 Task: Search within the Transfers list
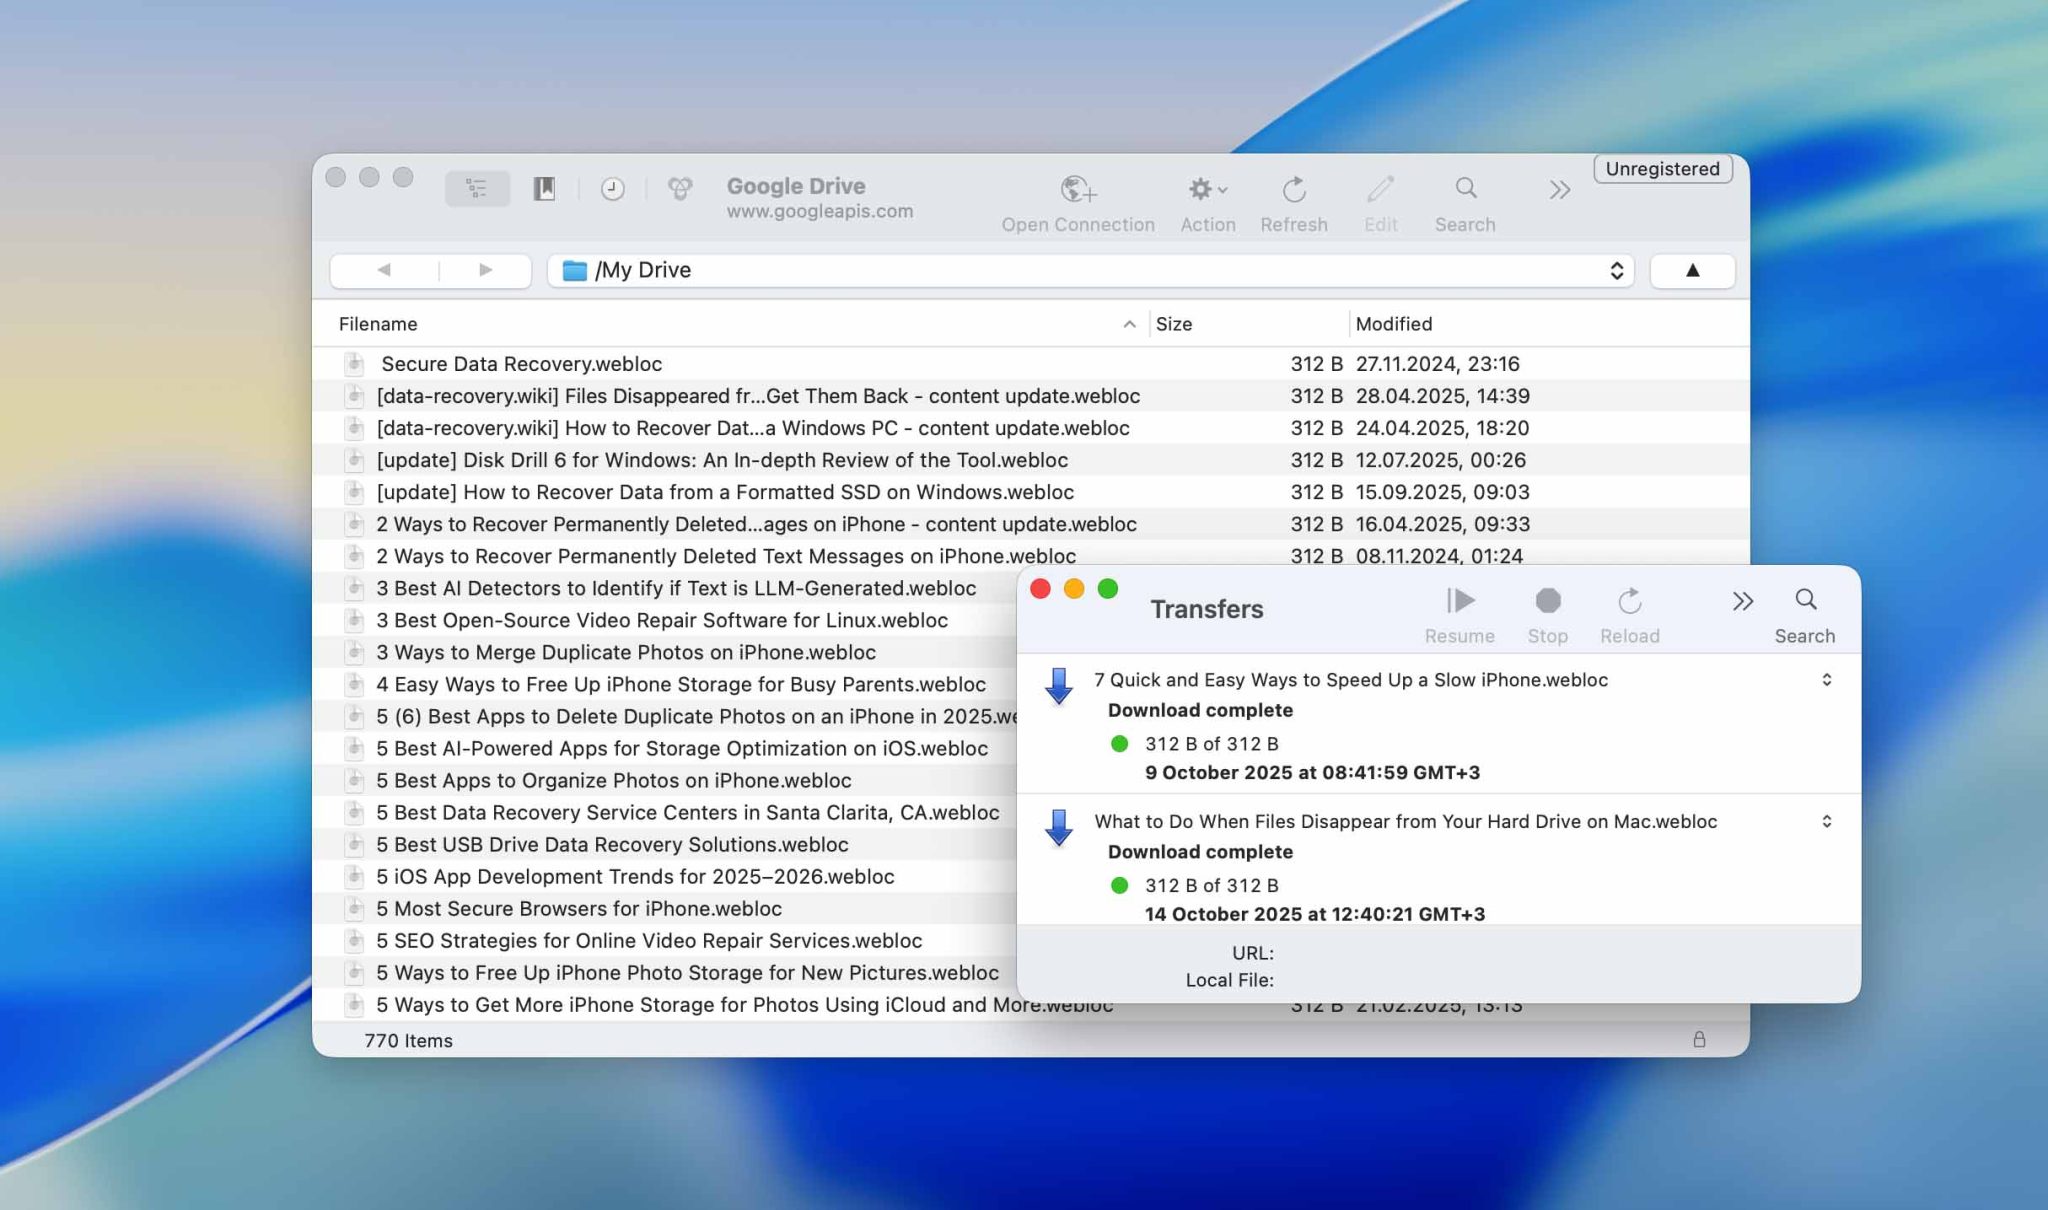coord(1804,602)
